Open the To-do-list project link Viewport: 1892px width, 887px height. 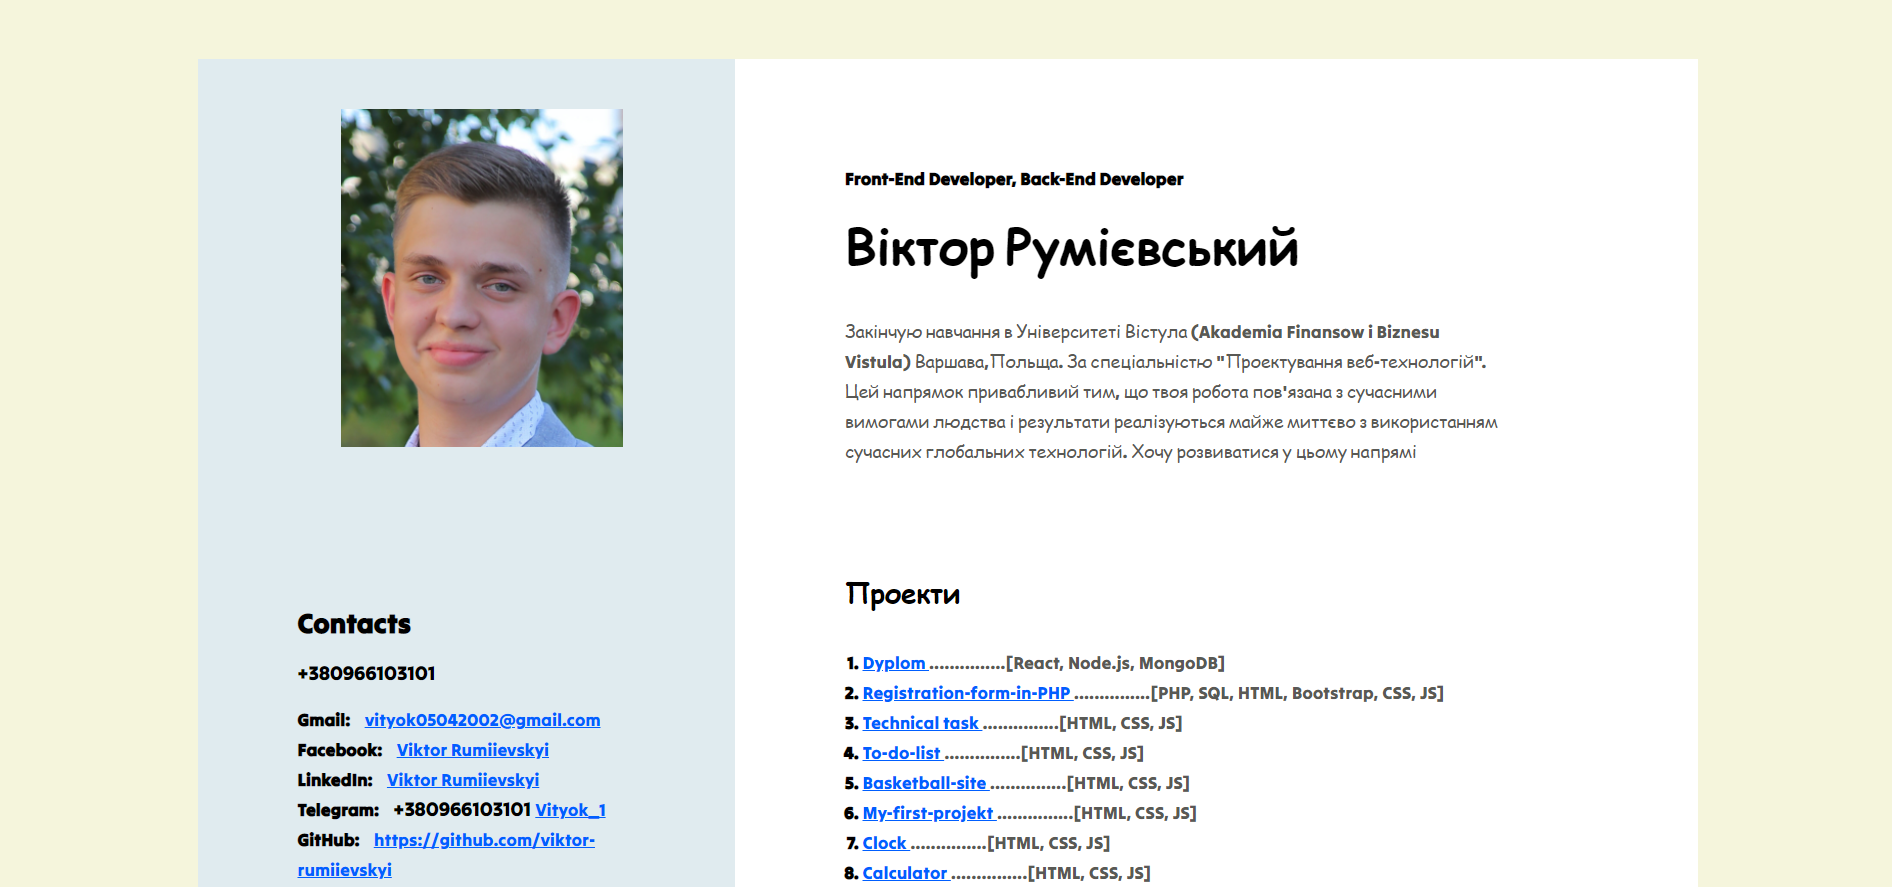[x=903, y=753]
